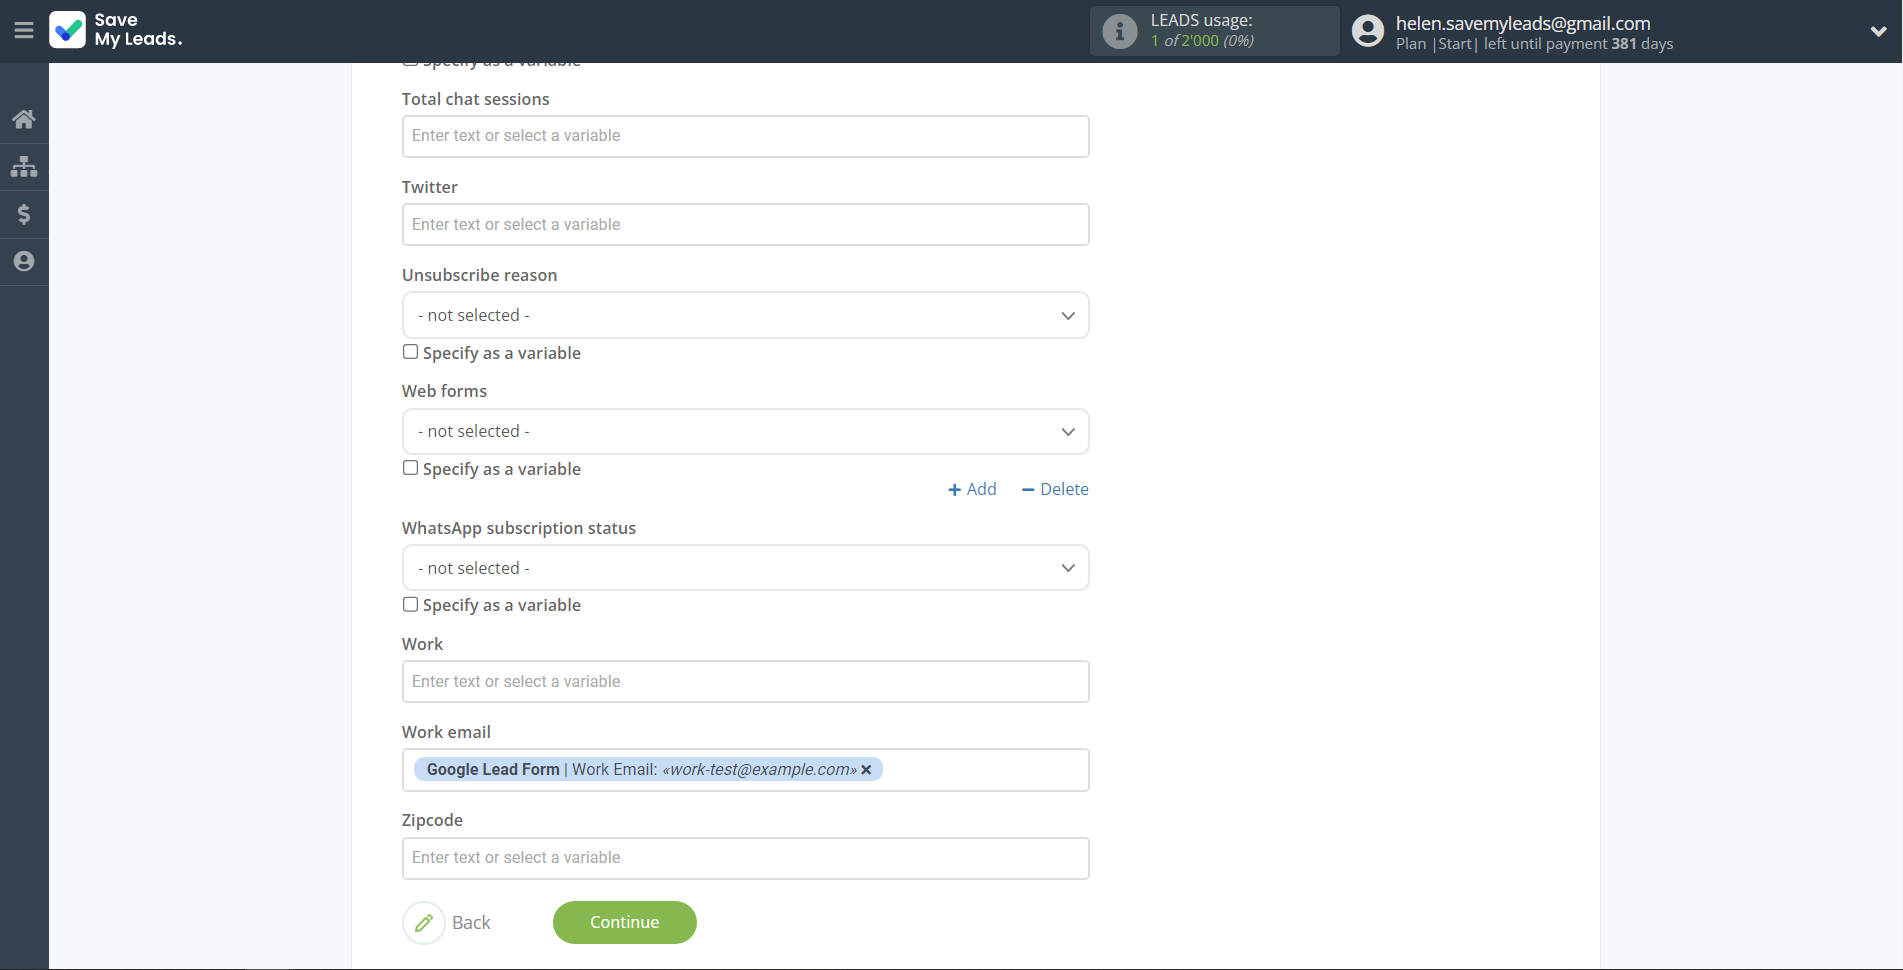Viewport: 1903px width, 970px height.
Task: Focus the Zipcode input field
Action: point(745,858)
